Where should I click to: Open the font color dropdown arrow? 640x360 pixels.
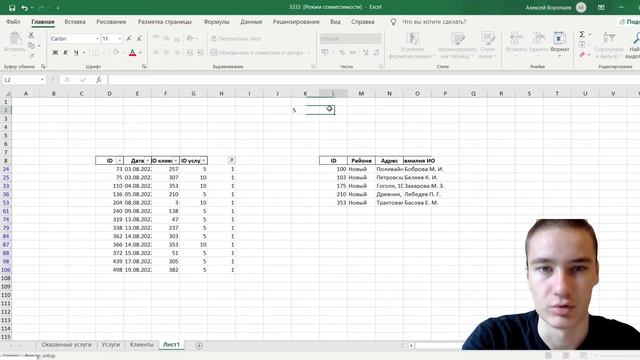(140, 53)
